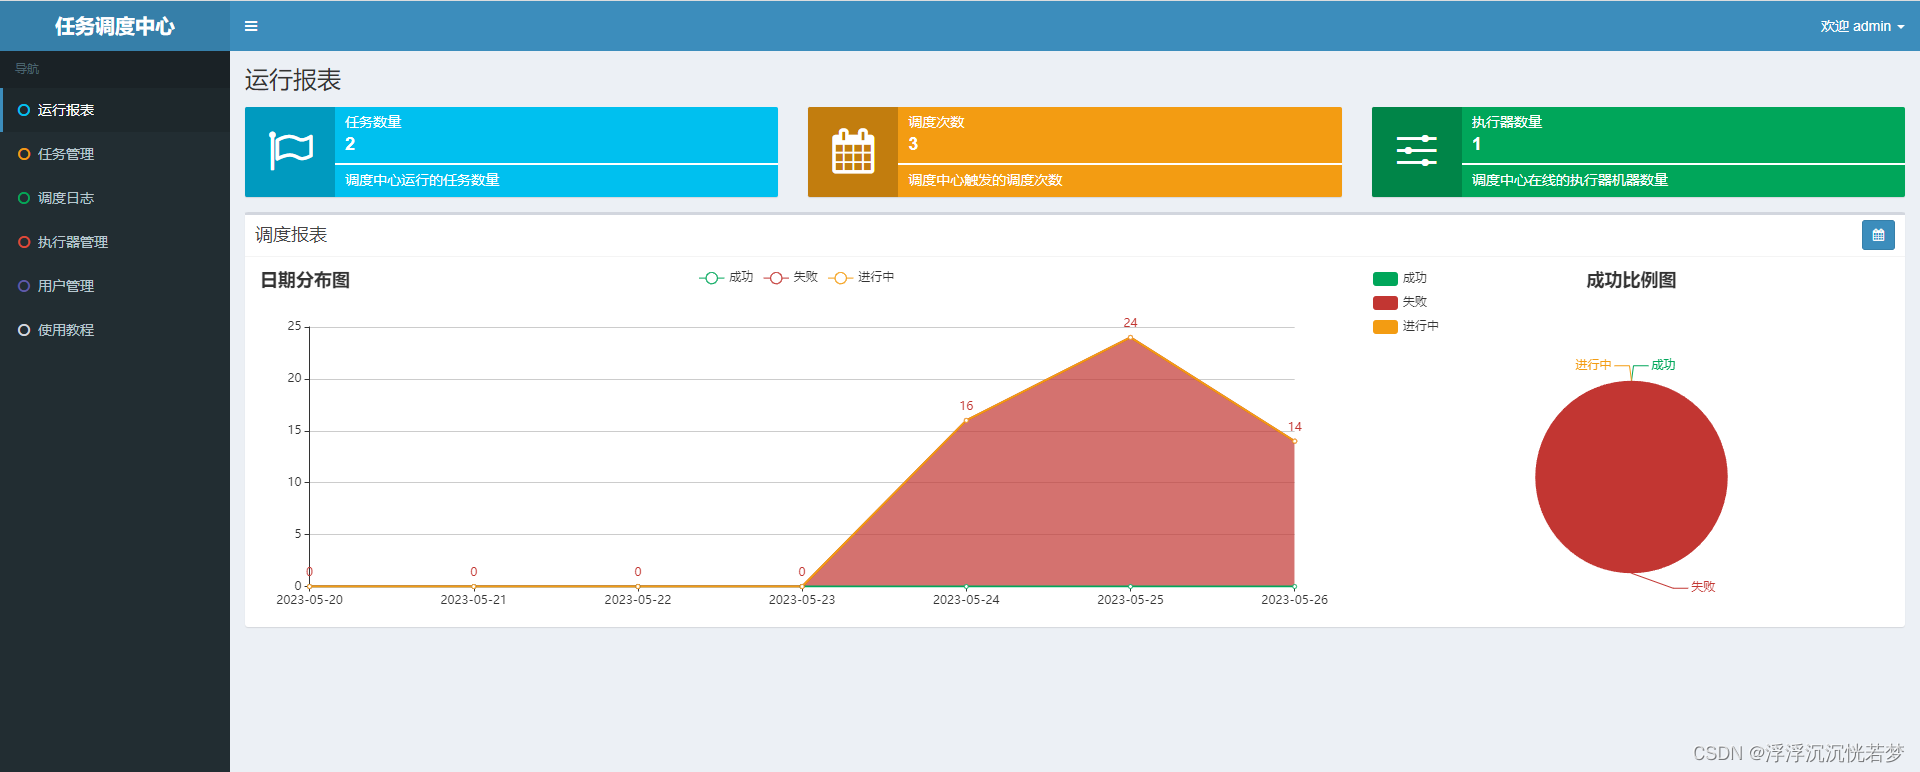Image resolution: width=1920 pixels, height=772 pixels.
Task: Open 使用教程 in the sidebar
Action: pyautogui.click(x=115, y=330)
